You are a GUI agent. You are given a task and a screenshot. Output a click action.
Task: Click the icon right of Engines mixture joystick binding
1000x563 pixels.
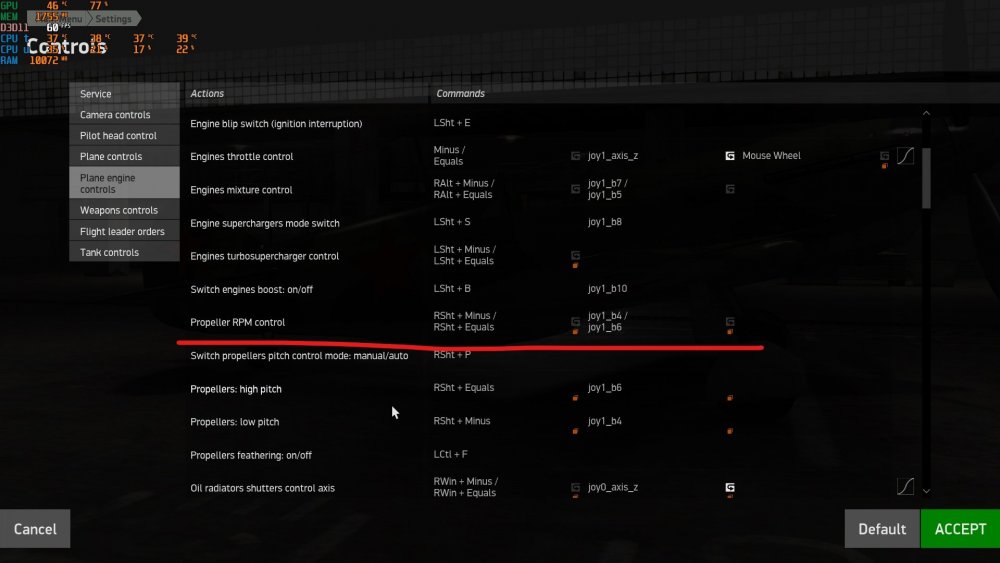tap(731, 189)
